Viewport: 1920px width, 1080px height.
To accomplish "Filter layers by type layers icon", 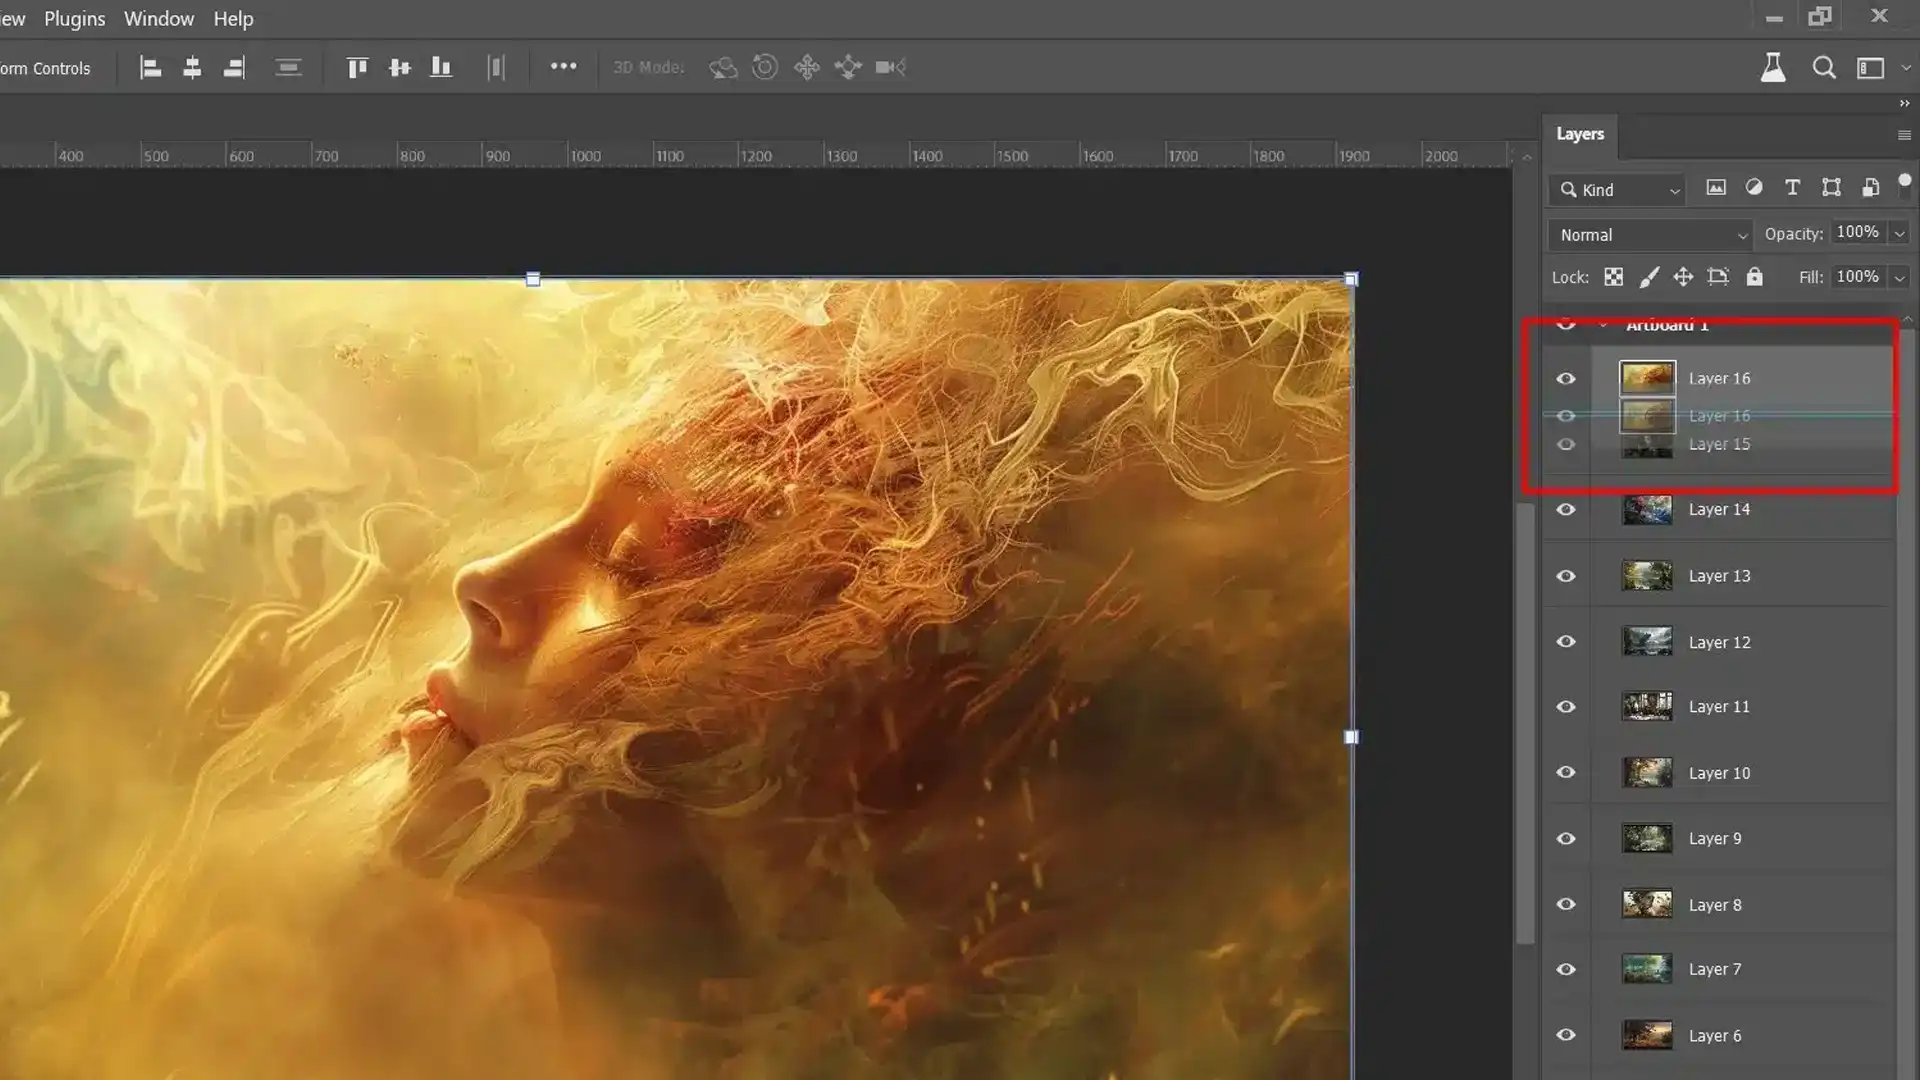I will [x=1792, y=187].
